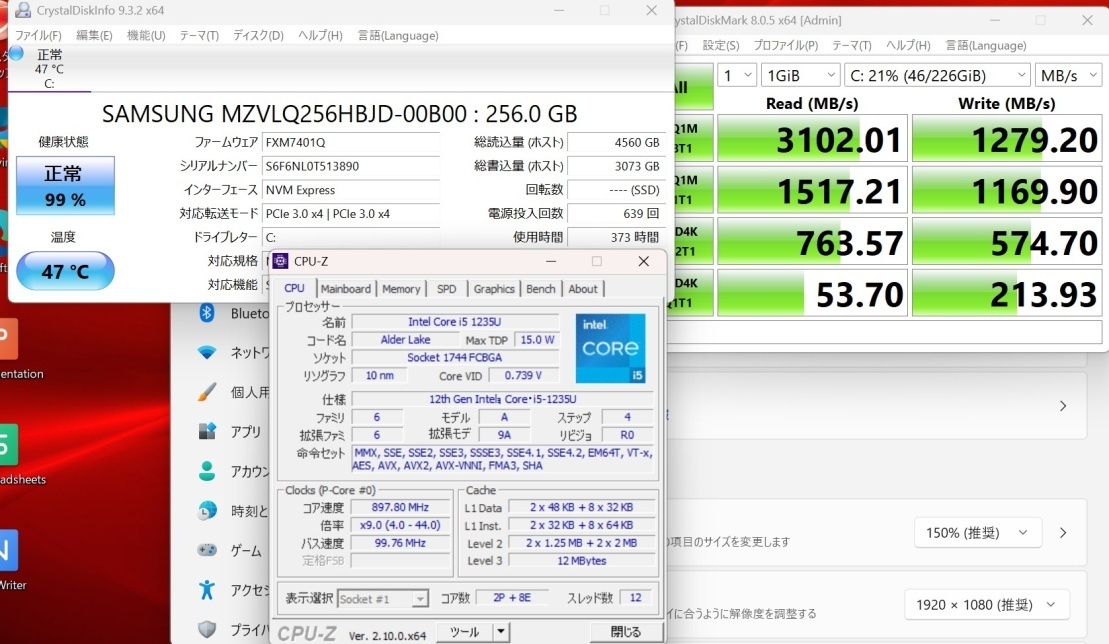Switch to the Bench tab in CPU-Z
The width and height of the screenshot is (1109, 644).
(540, 289)
